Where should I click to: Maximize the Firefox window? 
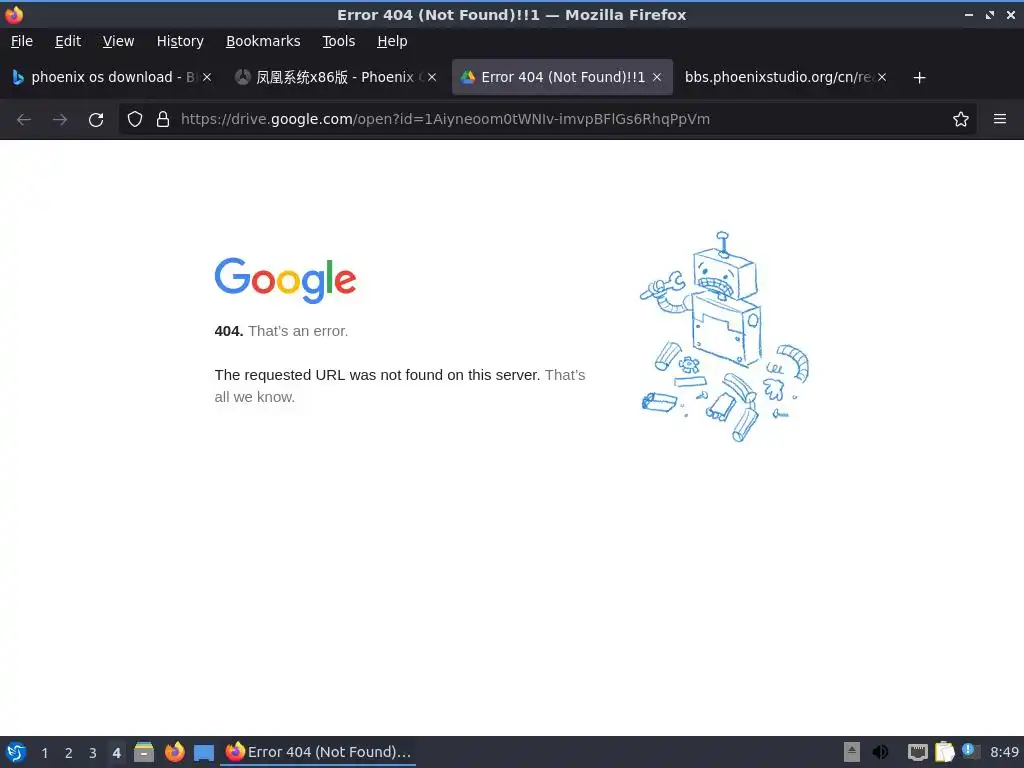[x=990, y=15]
